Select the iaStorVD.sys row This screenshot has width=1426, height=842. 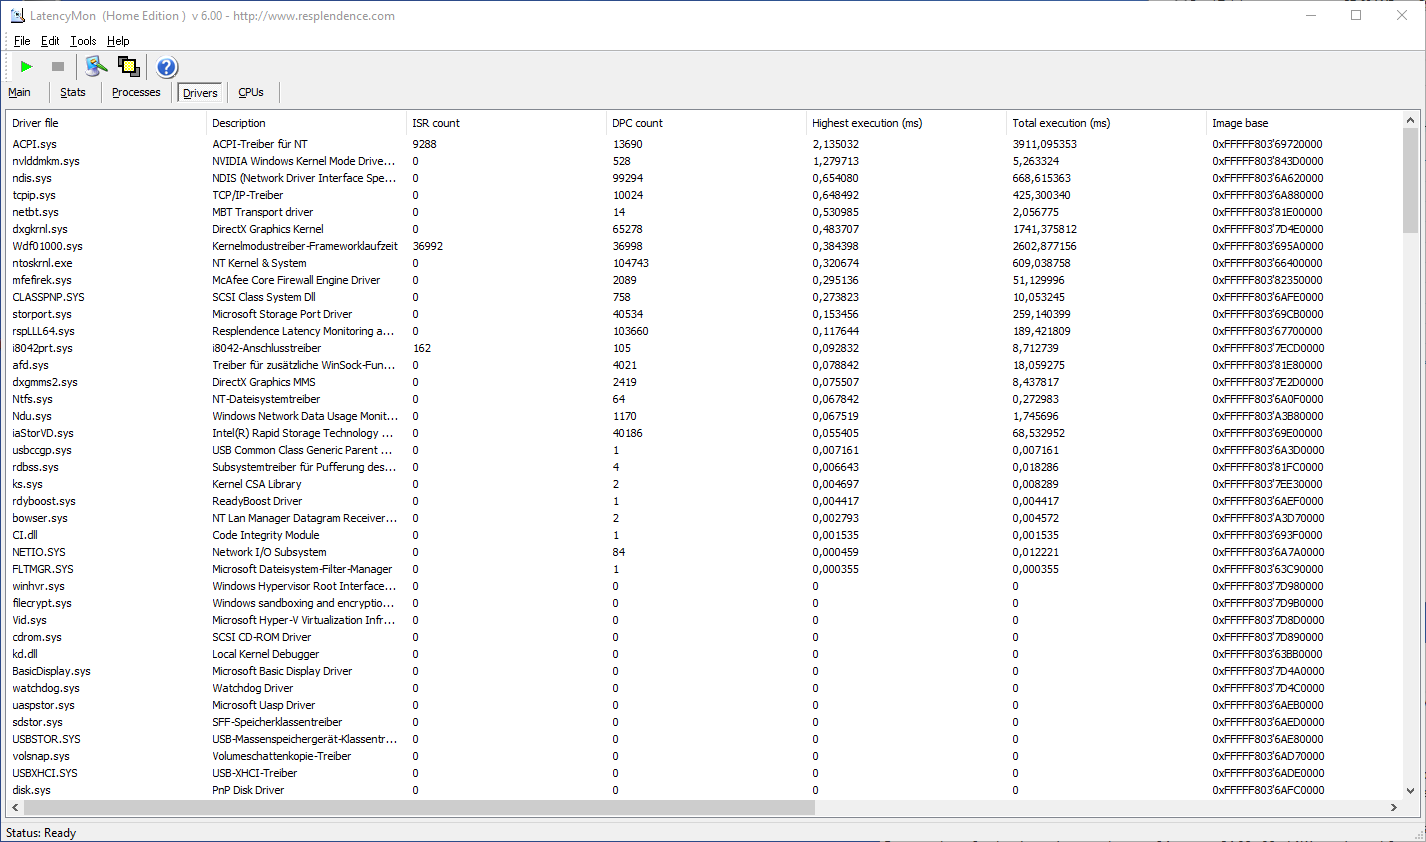tap(704, 433)
